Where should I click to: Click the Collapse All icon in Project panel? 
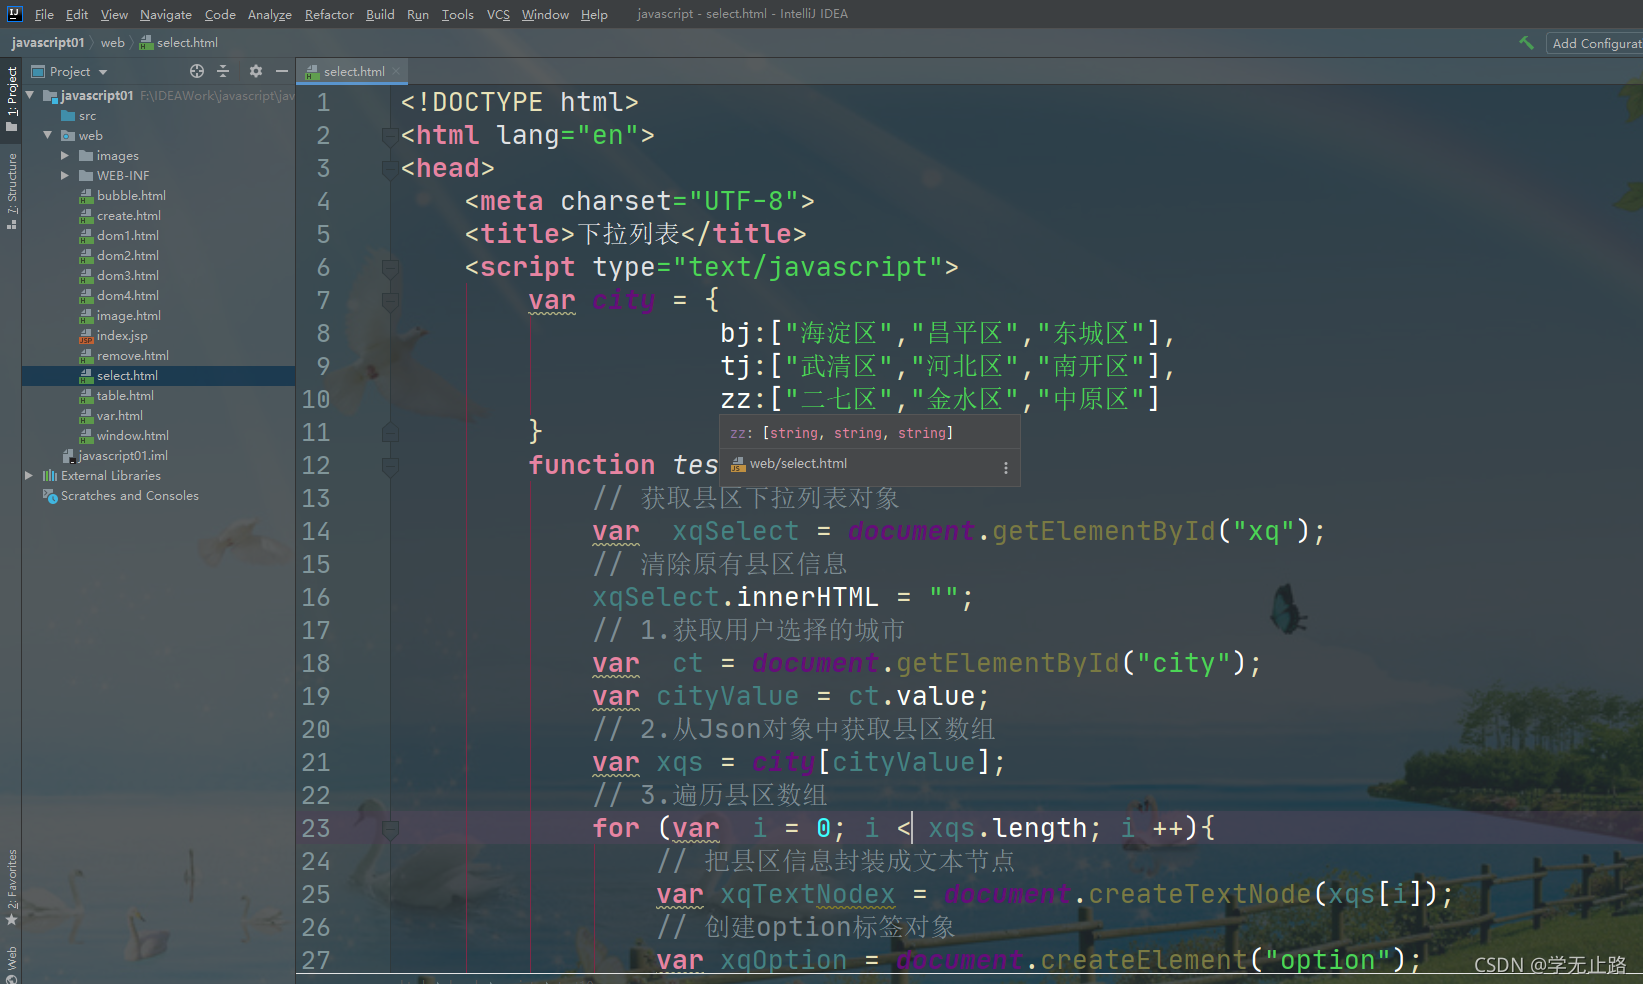pos(223,71)
